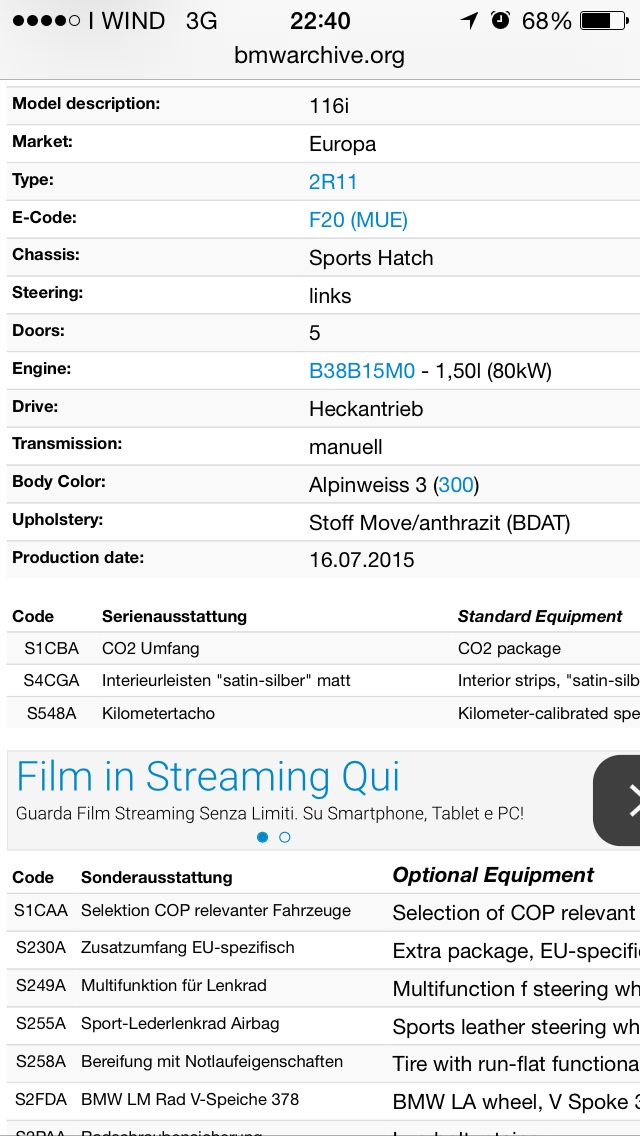This screenshot has height=1136, width=640.
Task: Open the 2R11 type link
Action: tap(333, 182)
